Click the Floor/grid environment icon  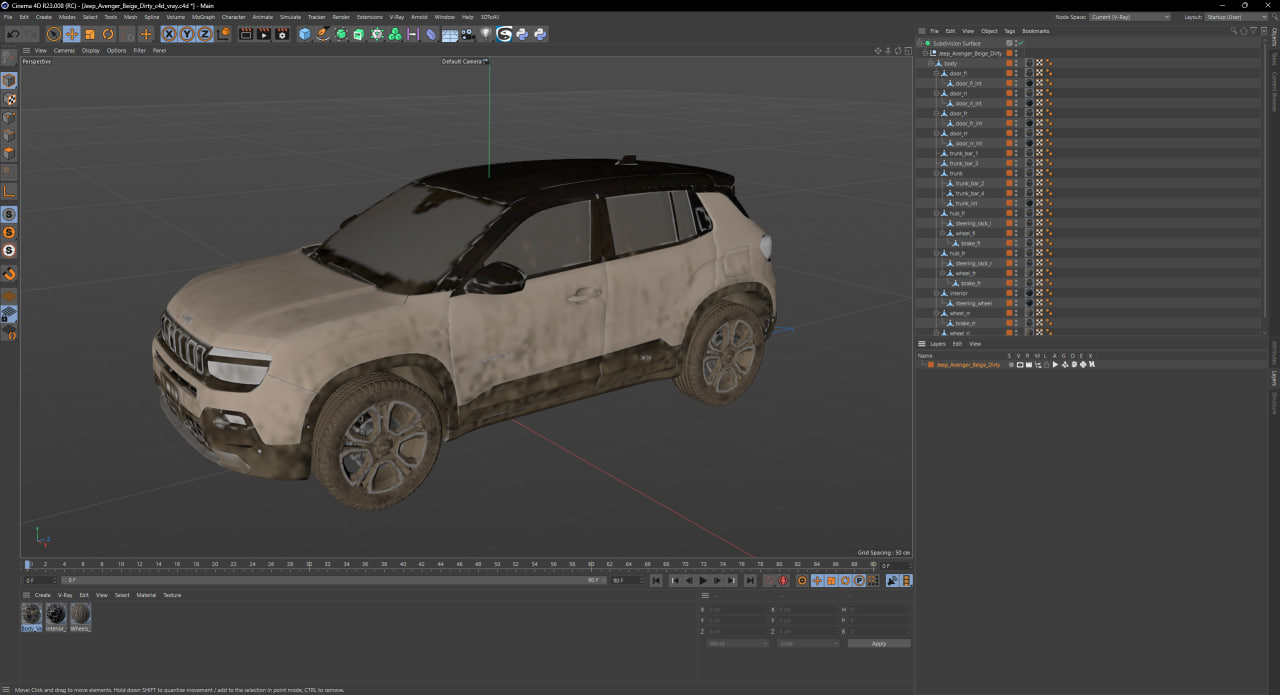[450, 34]
